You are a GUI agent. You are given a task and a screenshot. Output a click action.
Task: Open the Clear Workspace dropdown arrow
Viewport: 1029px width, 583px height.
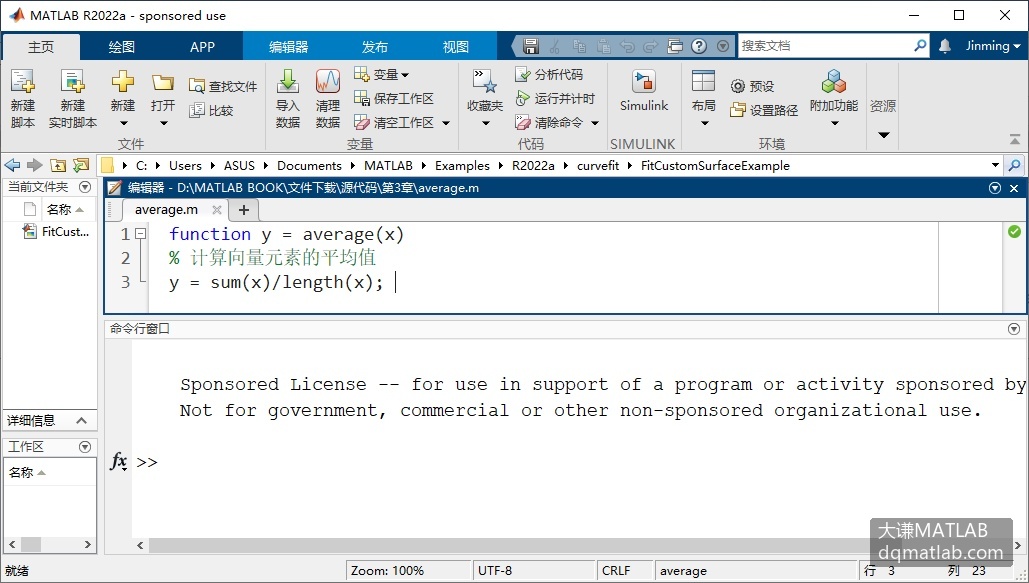(x=446, y=123)
